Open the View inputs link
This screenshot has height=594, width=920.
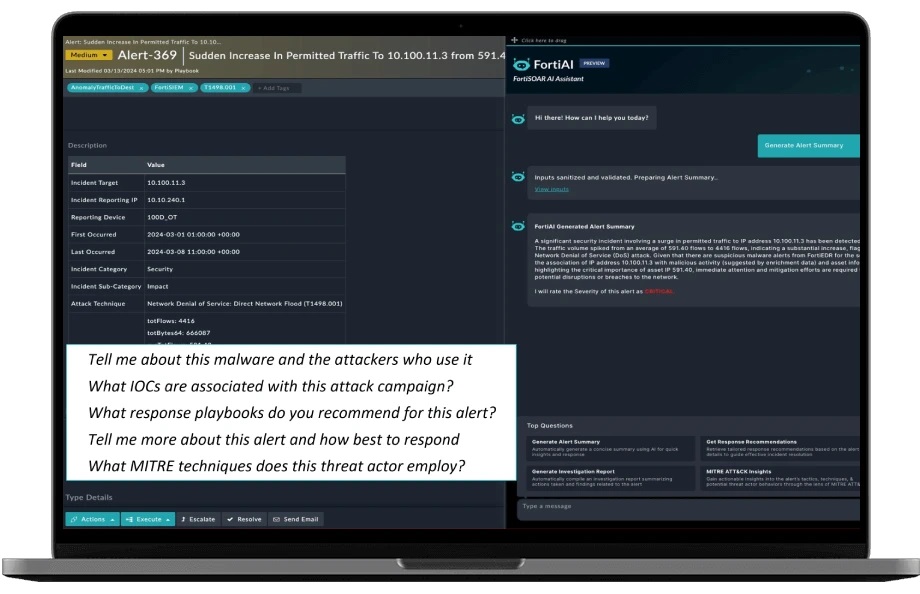click(551, 189)
